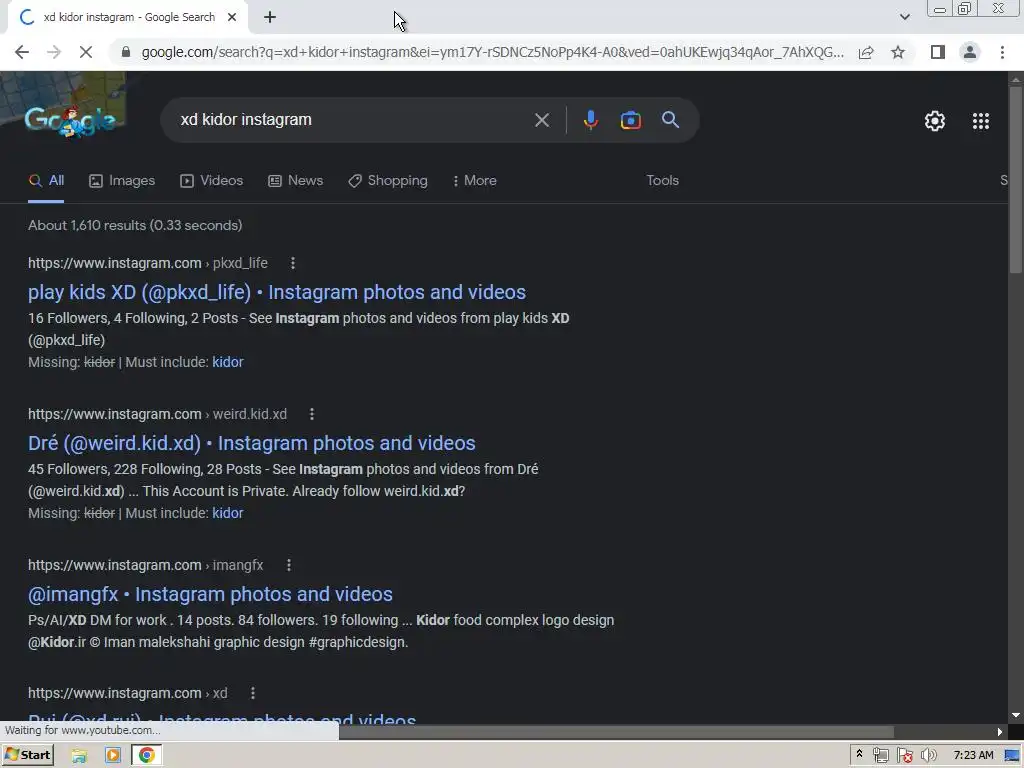The image size is (1024, 768).
Task: Open the Google apps grid
Action: point(980,121)
